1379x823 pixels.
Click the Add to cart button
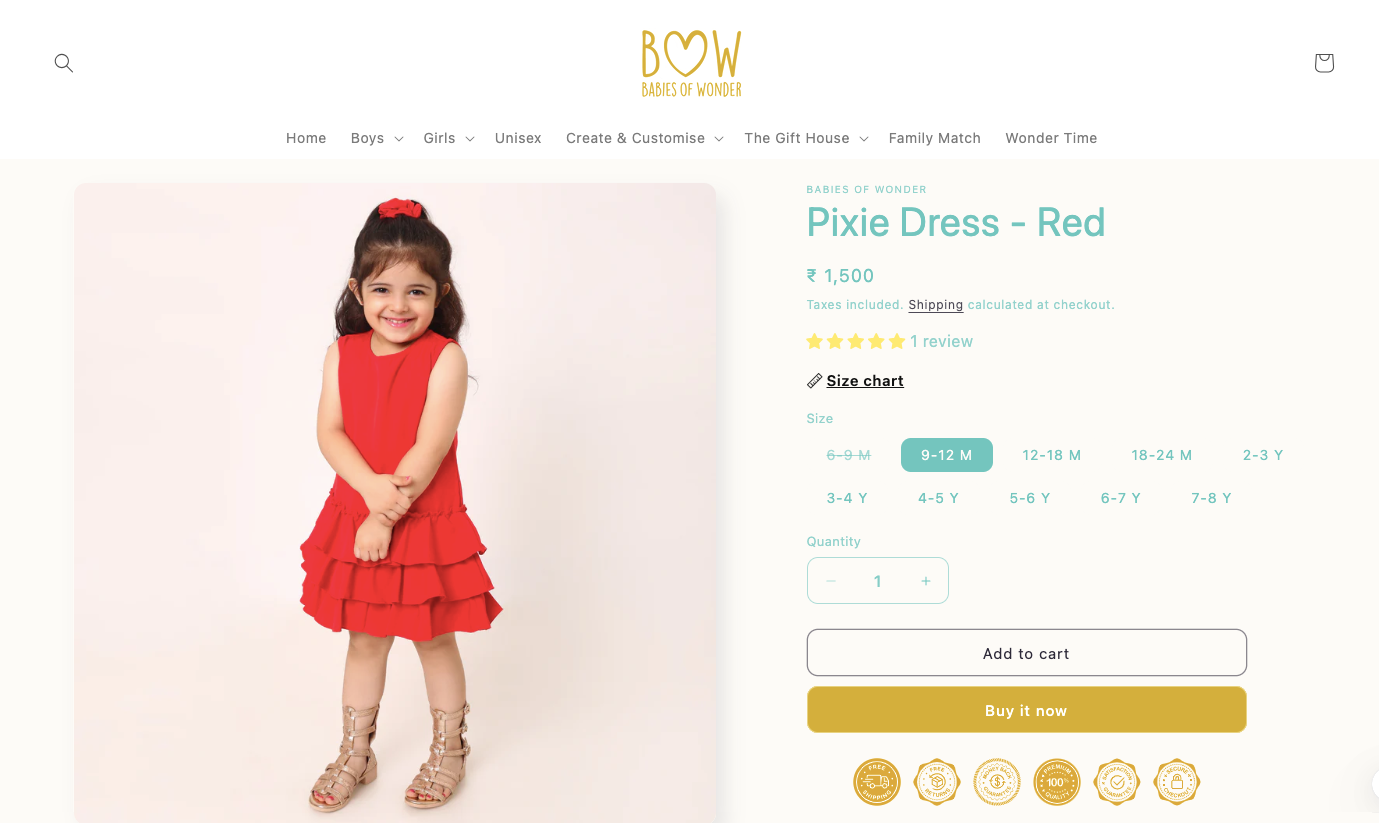[x=1027, y=653]
